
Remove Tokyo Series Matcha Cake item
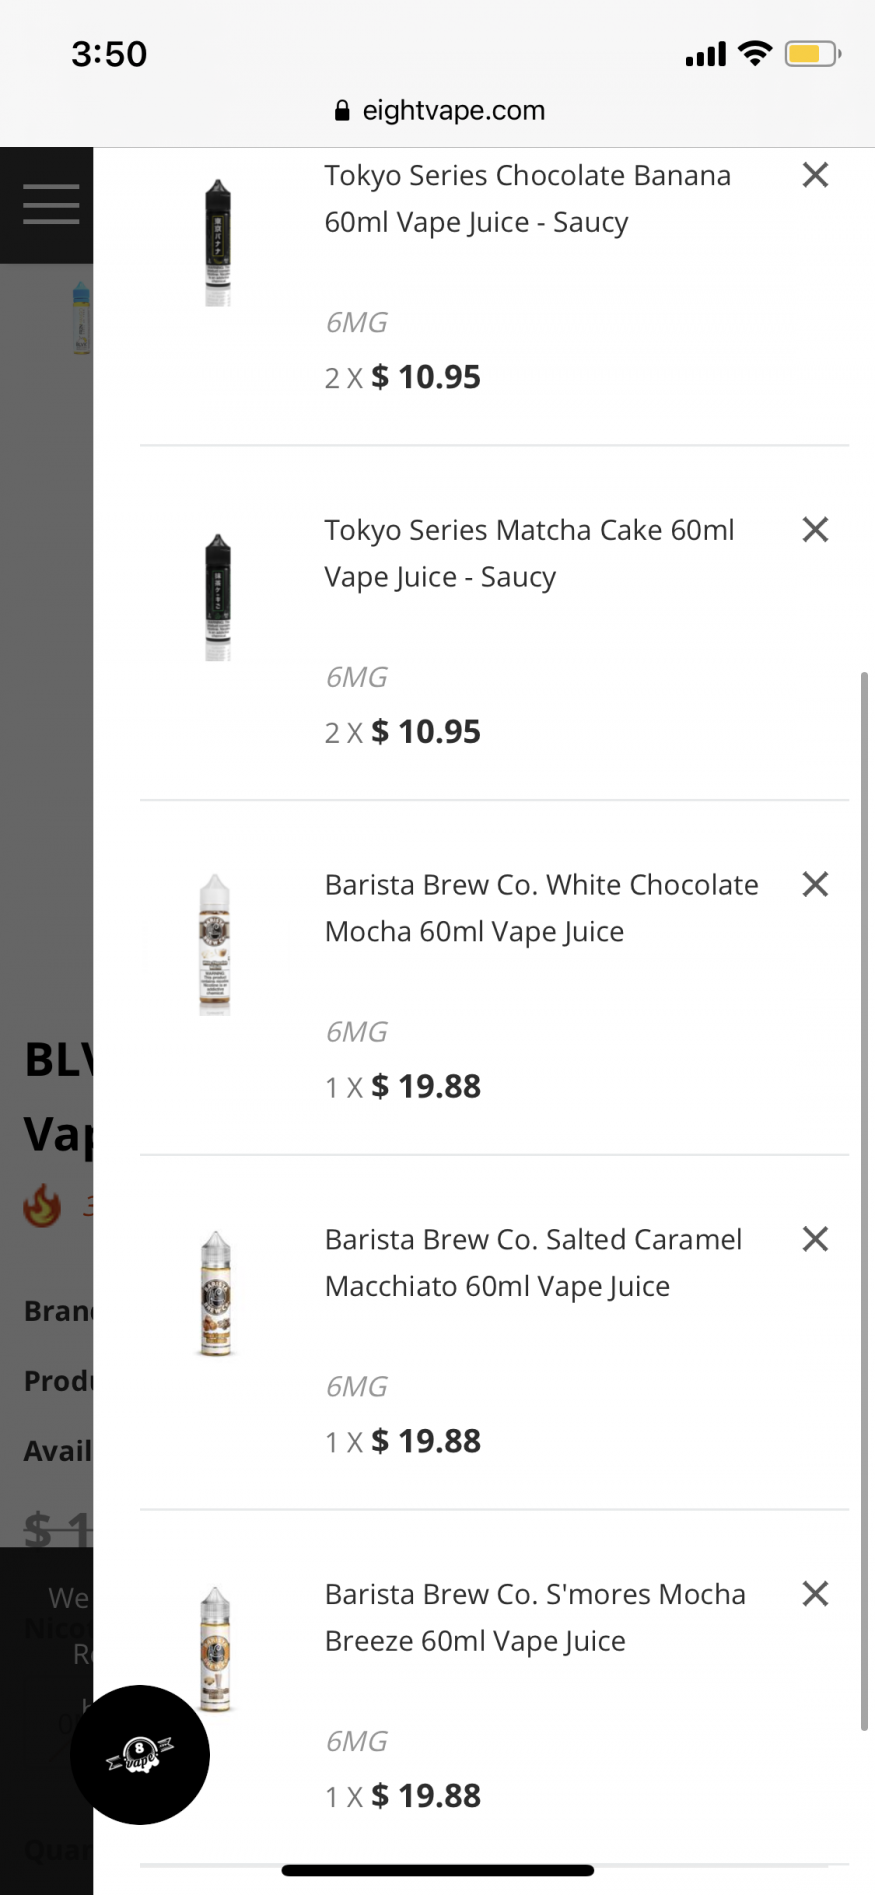(x=815, y=530)
